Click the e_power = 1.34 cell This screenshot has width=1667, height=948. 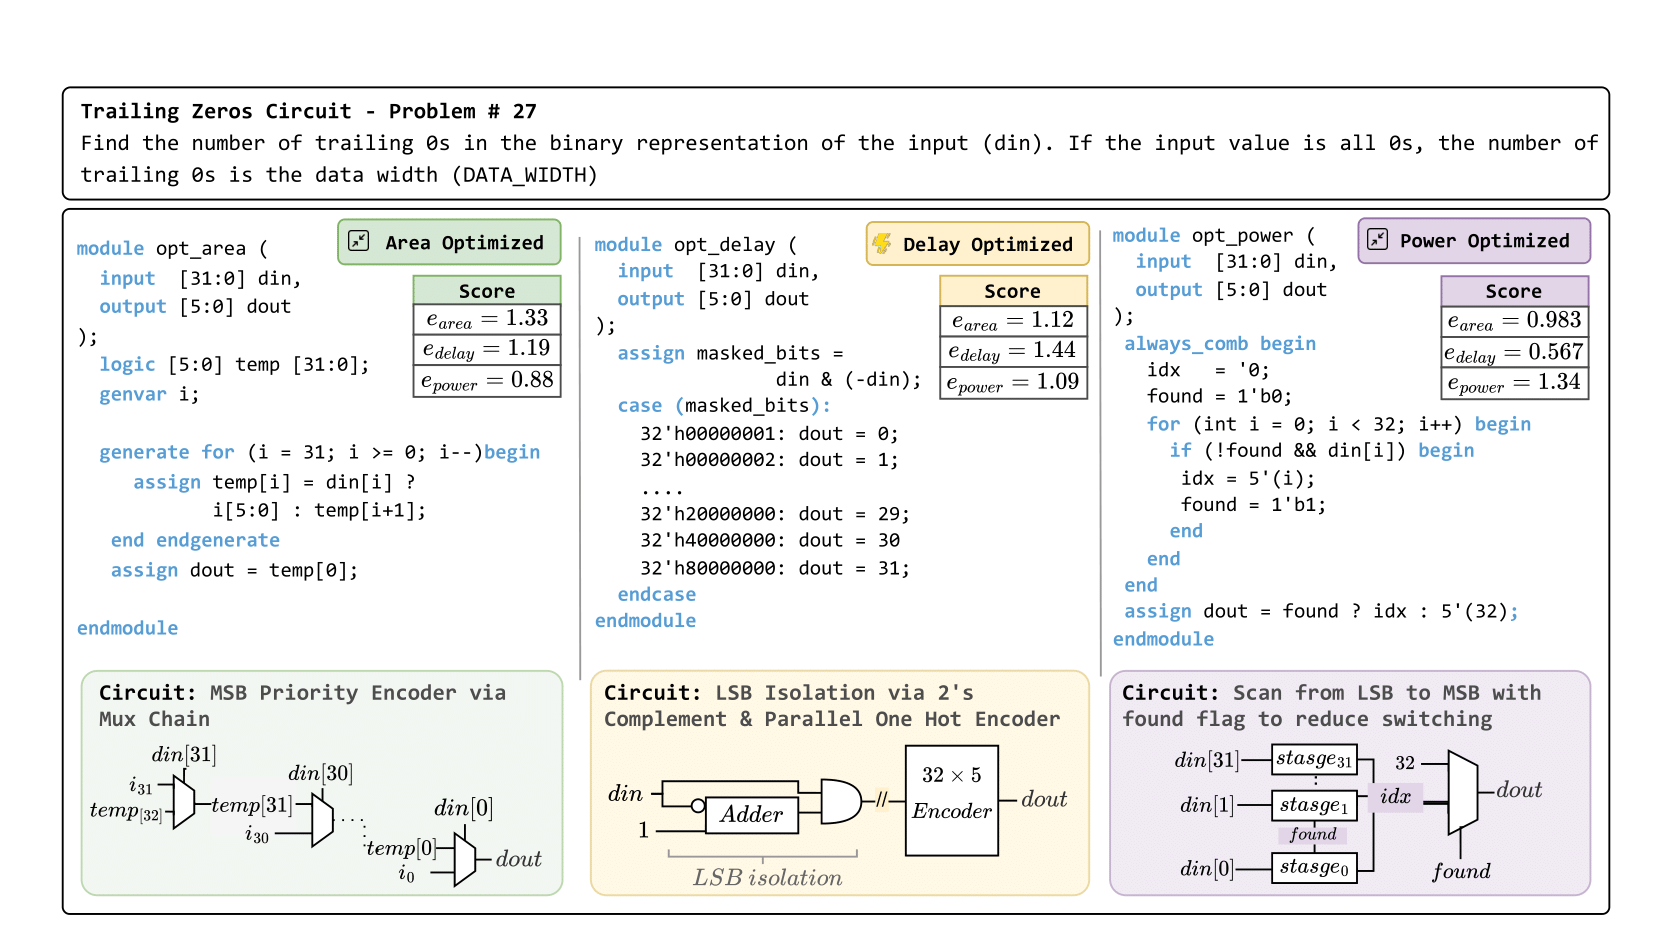[1514, 383]
